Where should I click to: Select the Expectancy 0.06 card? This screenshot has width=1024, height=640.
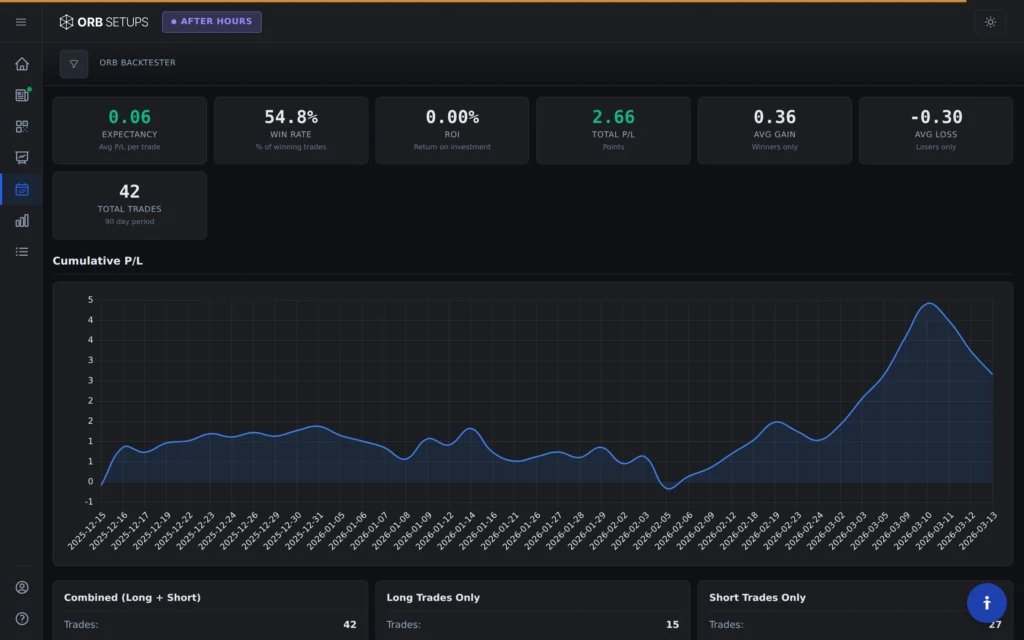[x=129, y=130]
